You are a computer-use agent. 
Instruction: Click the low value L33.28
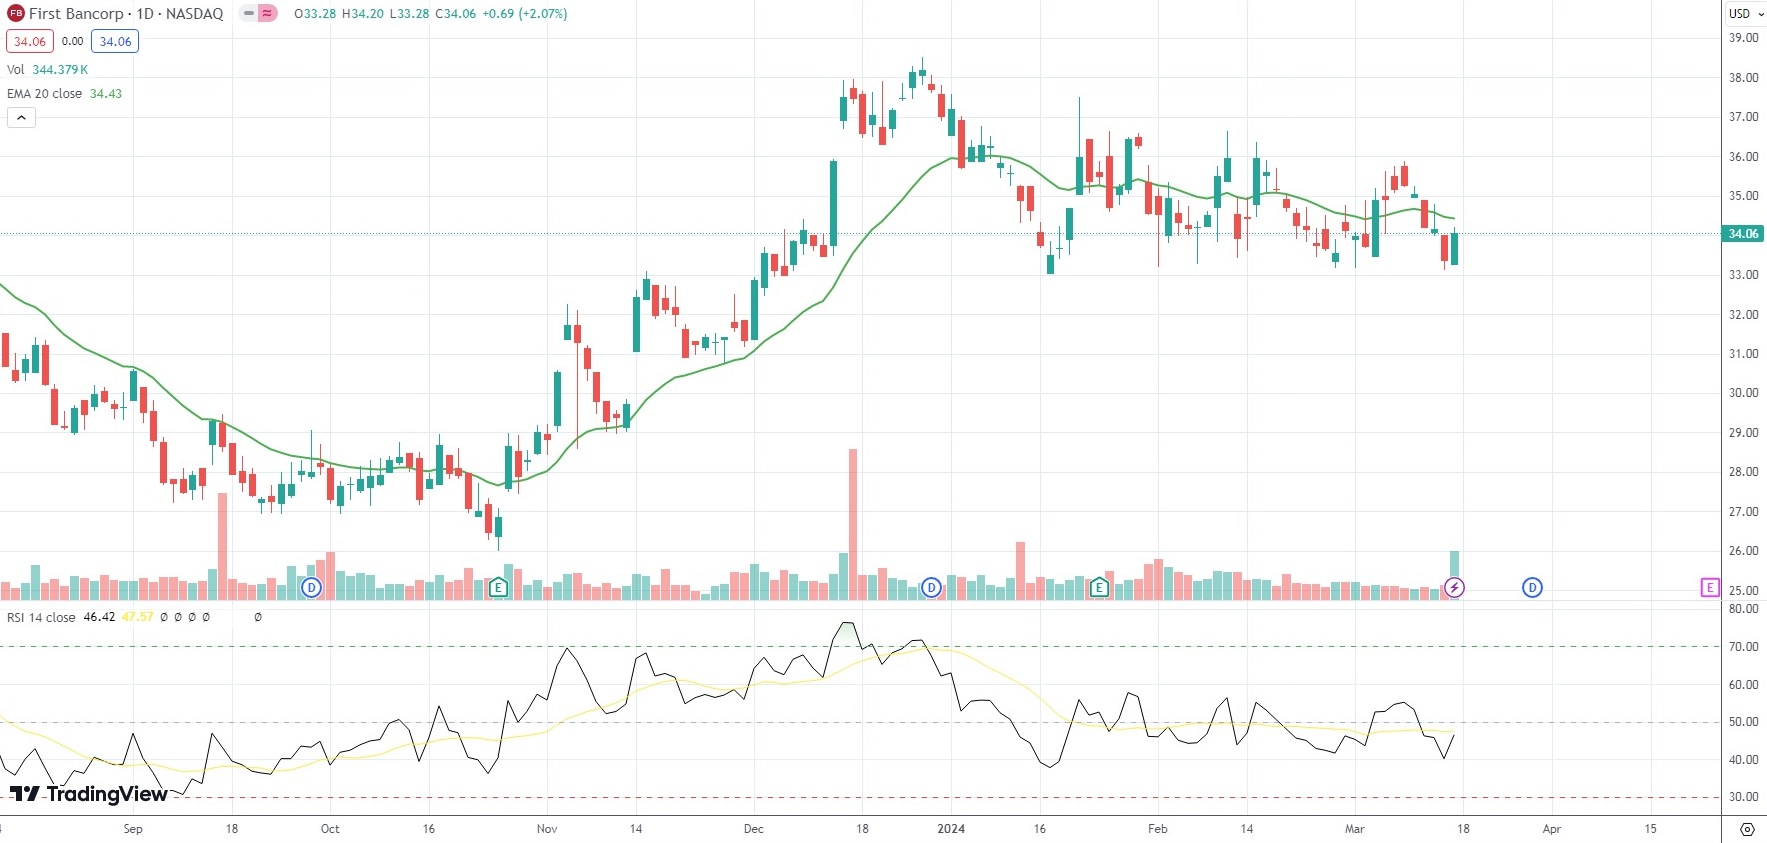[409, 14]
